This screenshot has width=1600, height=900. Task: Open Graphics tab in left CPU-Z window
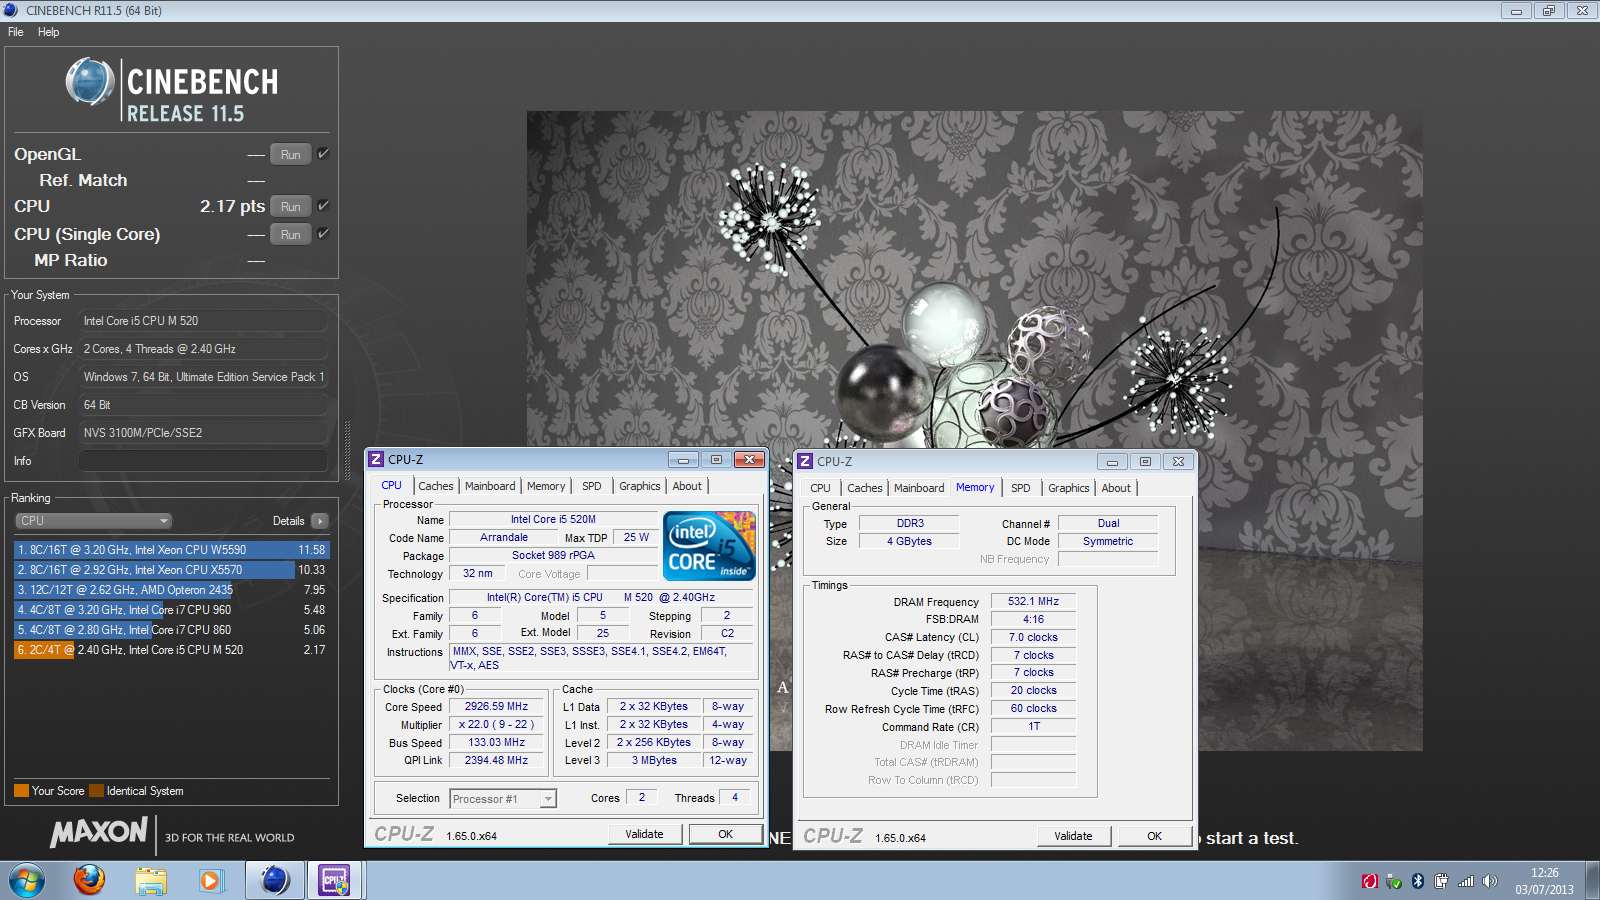point(640,486)
